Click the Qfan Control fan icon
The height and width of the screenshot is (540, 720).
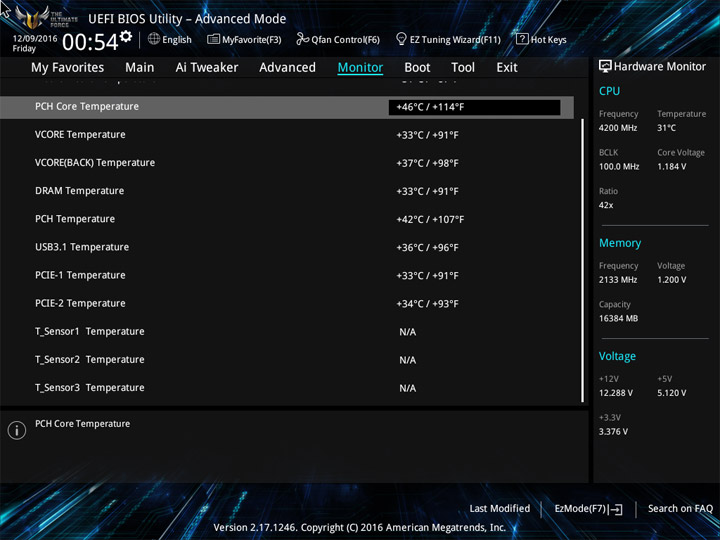pos(302,39)
